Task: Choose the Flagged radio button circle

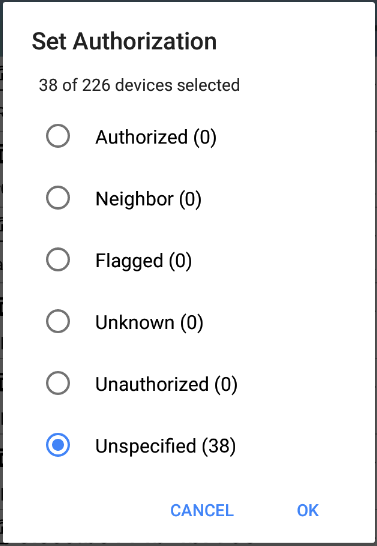Action: 58,259
